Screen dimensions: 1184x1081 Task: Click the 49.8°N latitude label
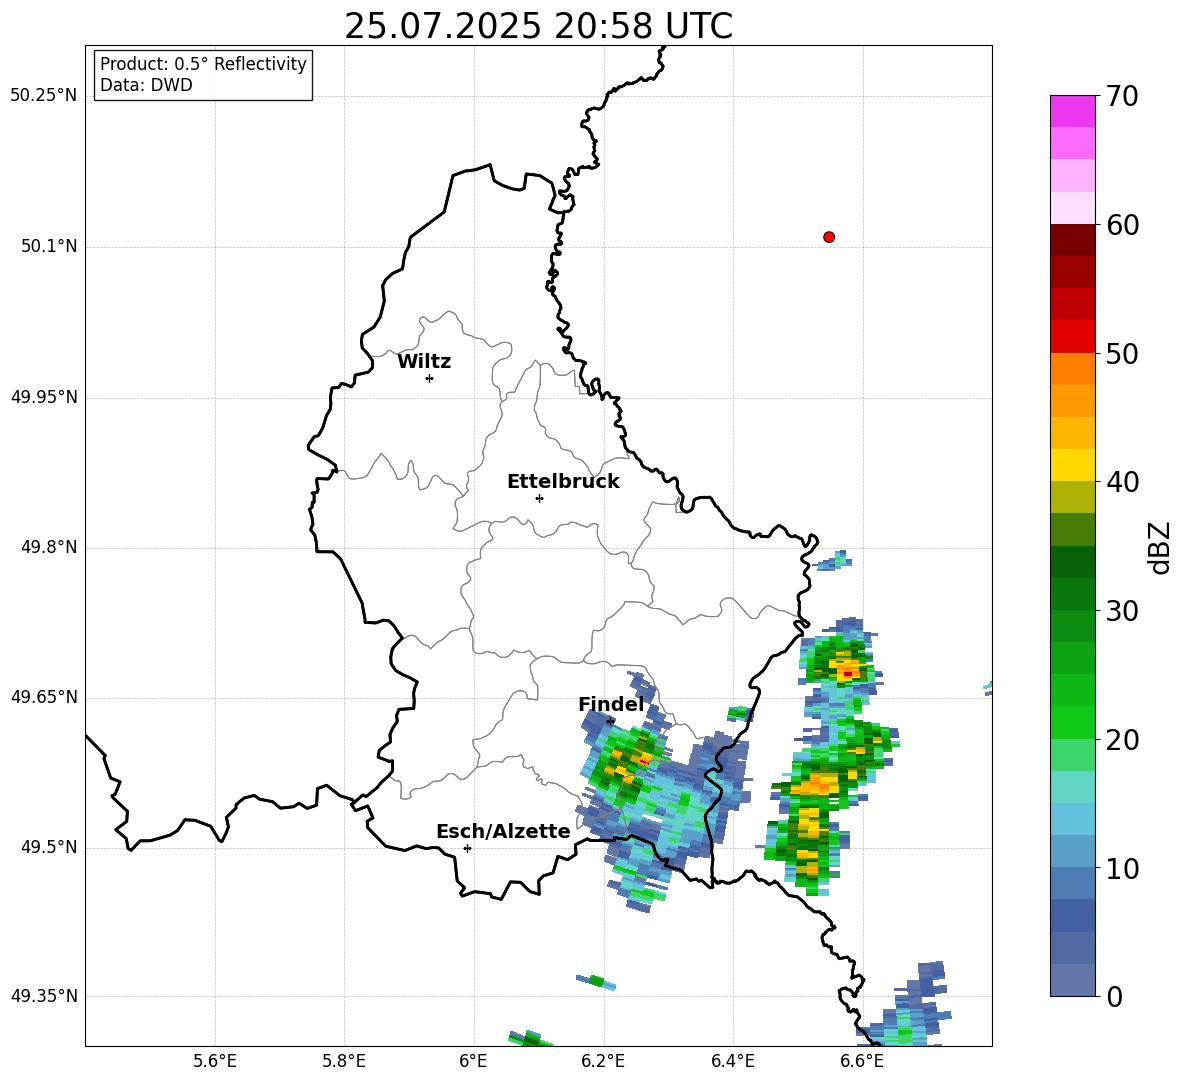[49, 547]
